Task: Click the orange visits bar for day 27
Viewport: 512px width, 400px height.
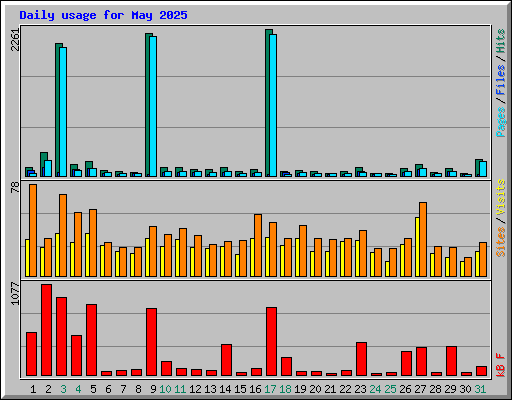Action: tap(423, 239)
